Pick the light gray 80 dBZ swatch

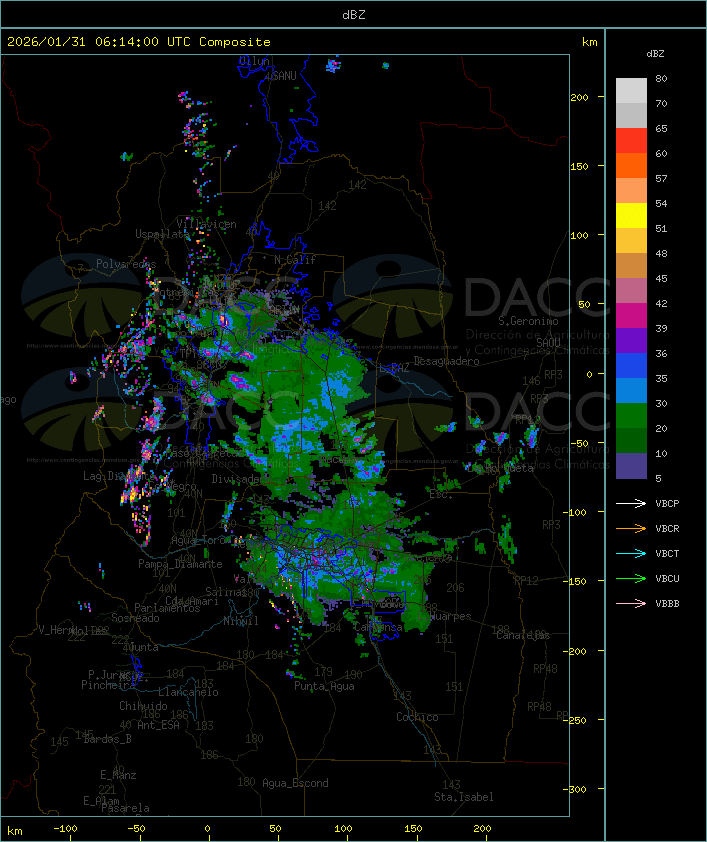(631, 91)
